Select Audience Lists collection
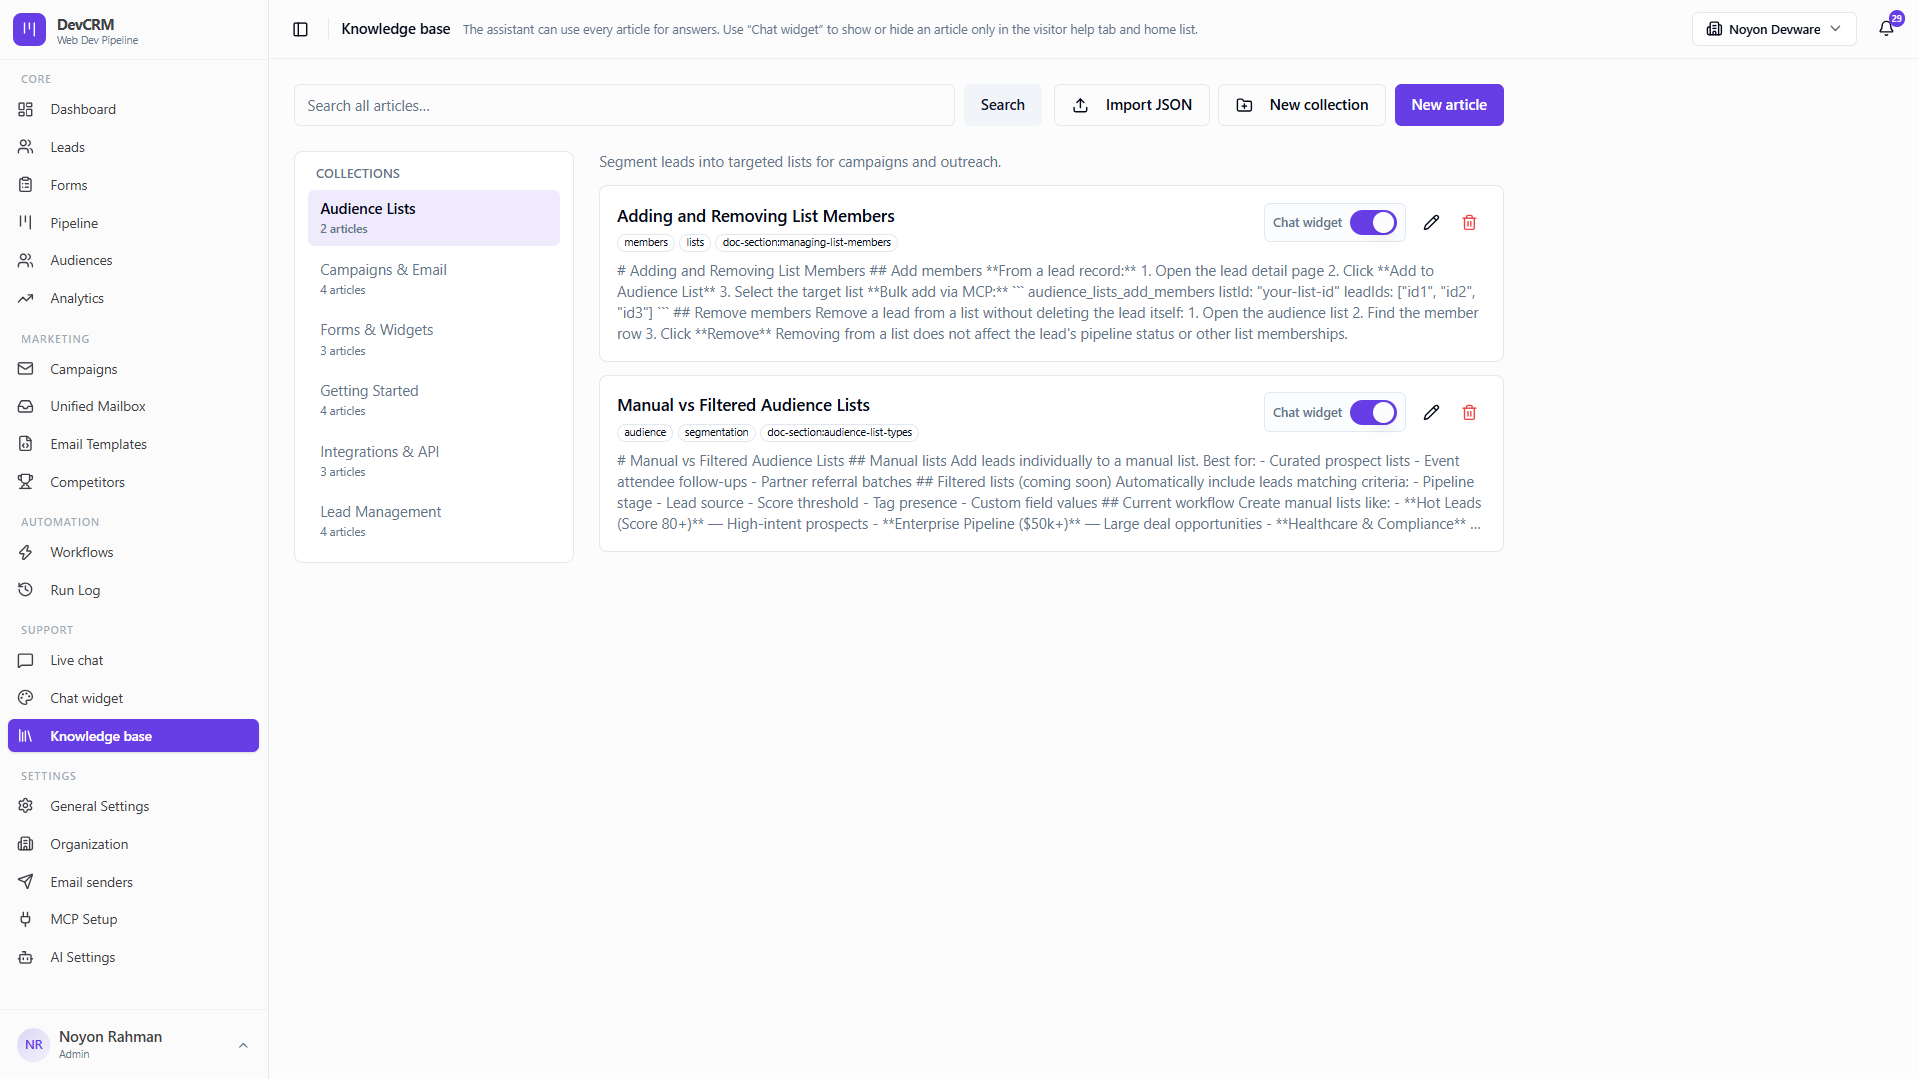This screenshot has width=1919, height=1079. (433, 218)
